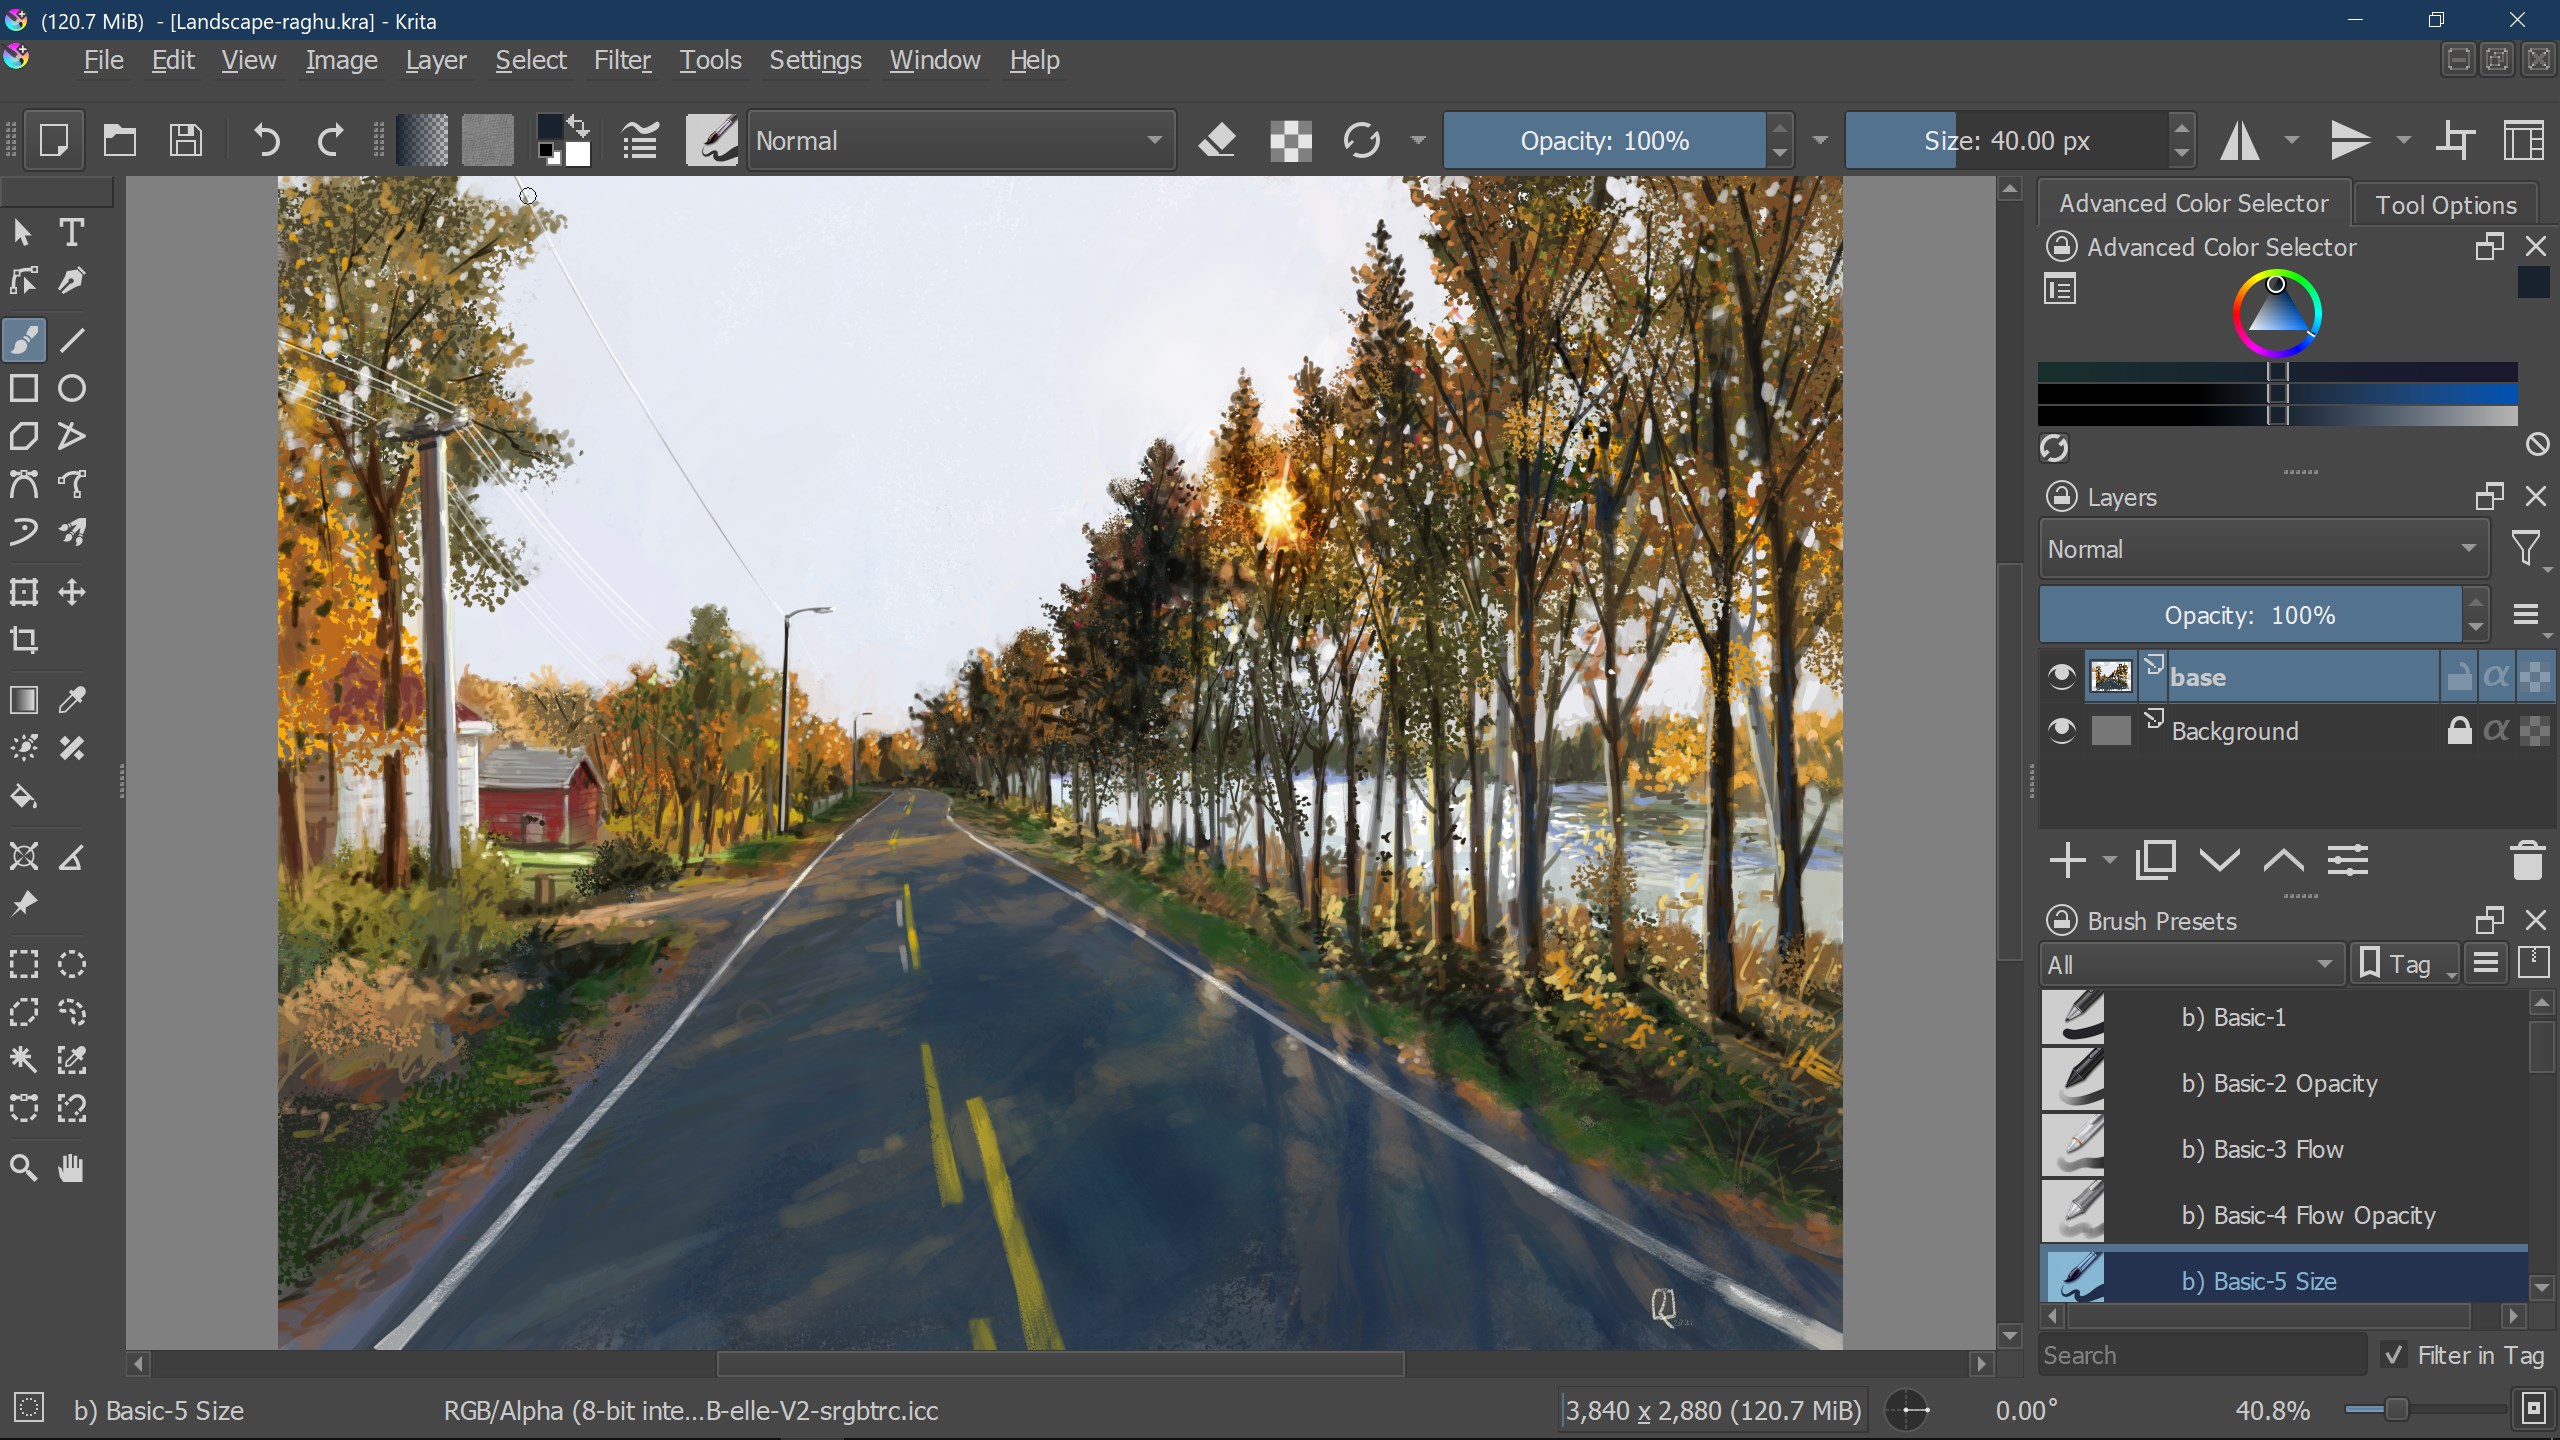Enable eraser mode on the toolbar
Screen dimensions: 2560x1440
tap(1218, 140)
